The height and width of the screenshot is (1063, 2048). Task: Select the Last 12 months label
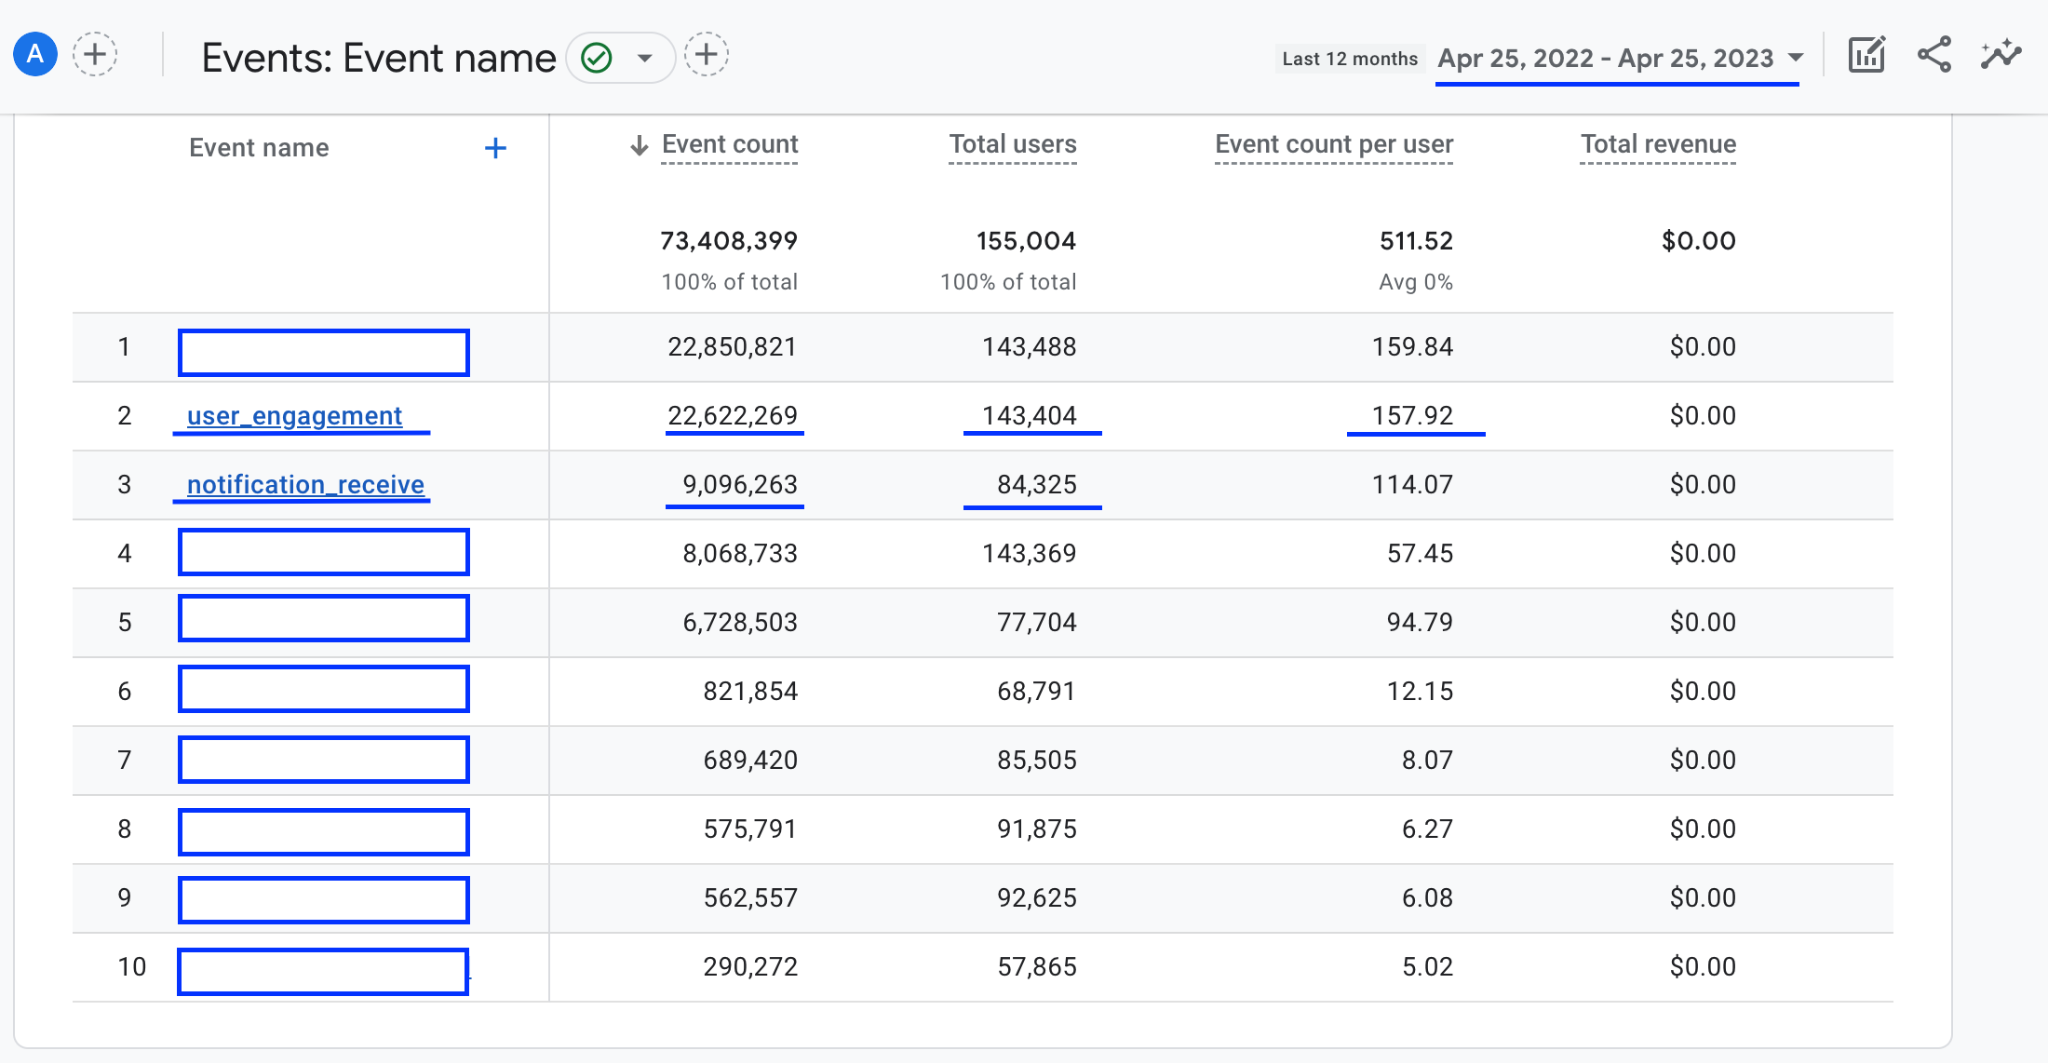coord(1349,59)
